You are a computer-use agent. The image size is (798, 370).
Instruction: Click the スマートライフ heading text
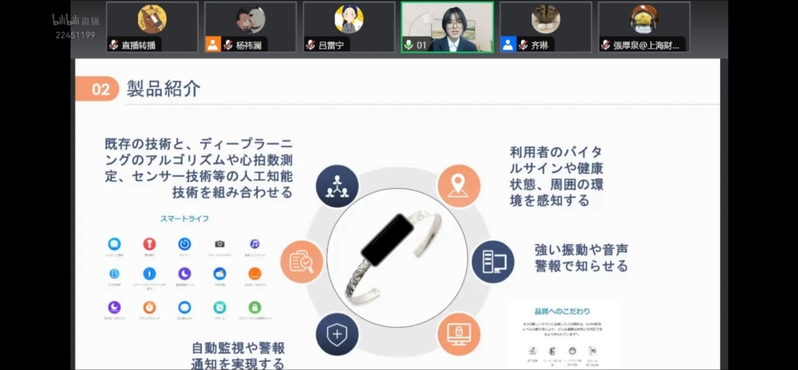pyautogui.click(x=185, y=219)
